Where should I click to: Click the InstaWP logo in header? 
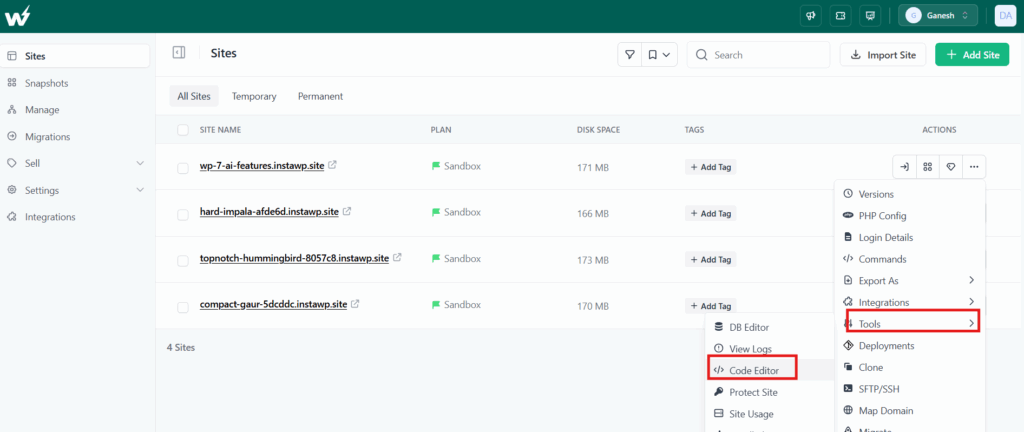click(18, 16)
